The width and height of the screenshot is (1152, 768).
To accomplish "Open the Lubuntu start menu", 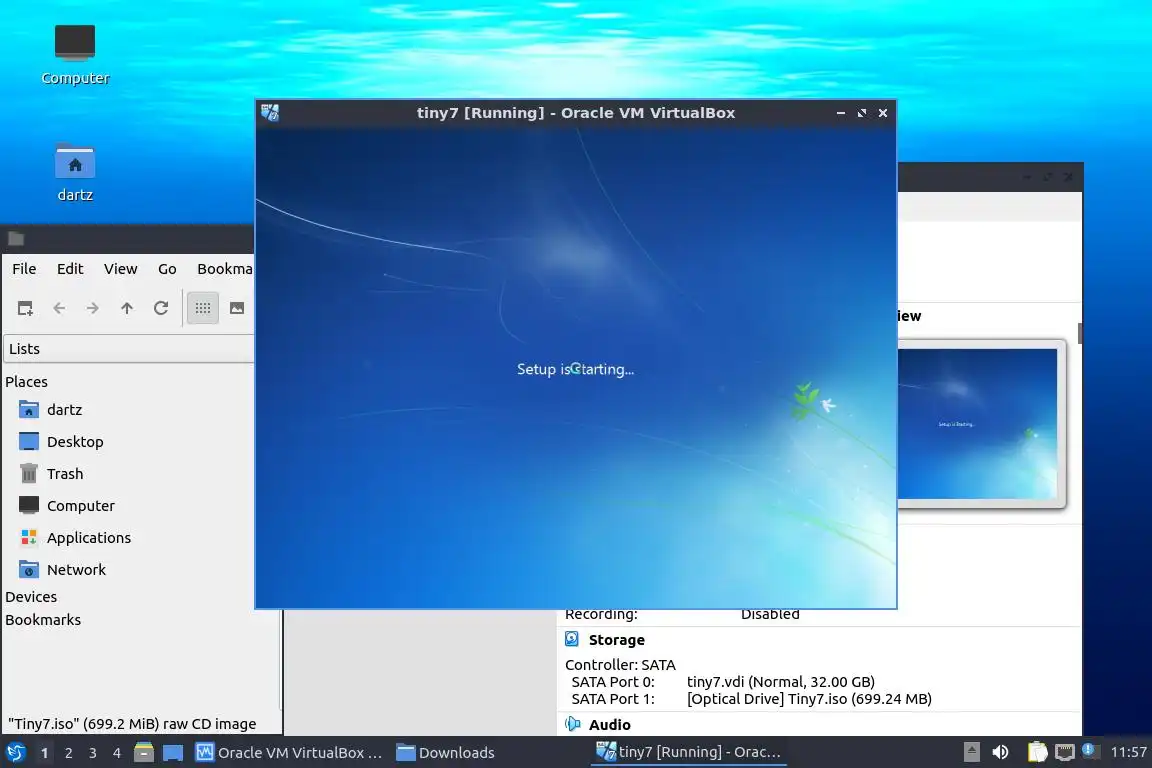I will [16, 753].
